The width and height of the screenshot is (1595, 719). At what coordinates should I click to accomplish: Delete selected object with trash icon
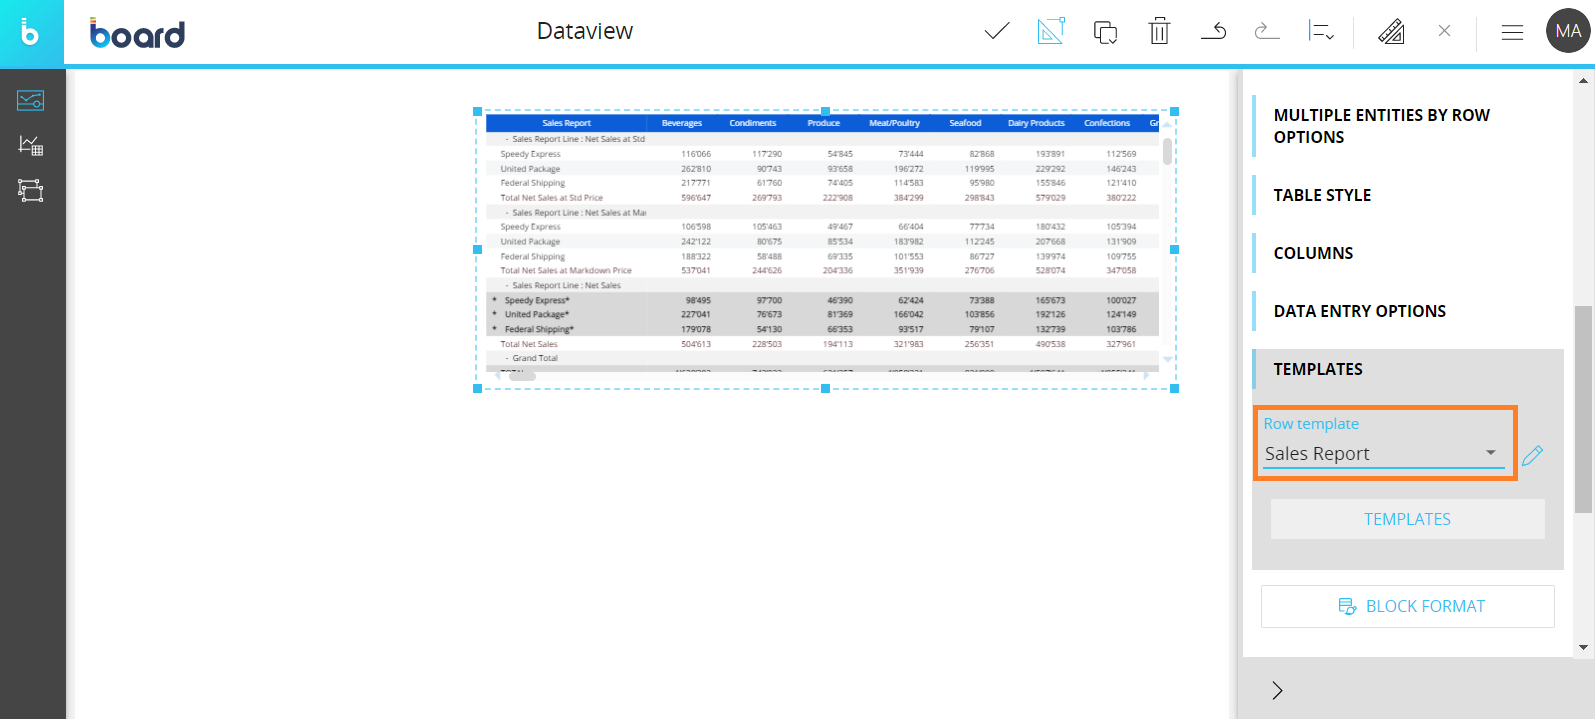(x=1159, y=32)
